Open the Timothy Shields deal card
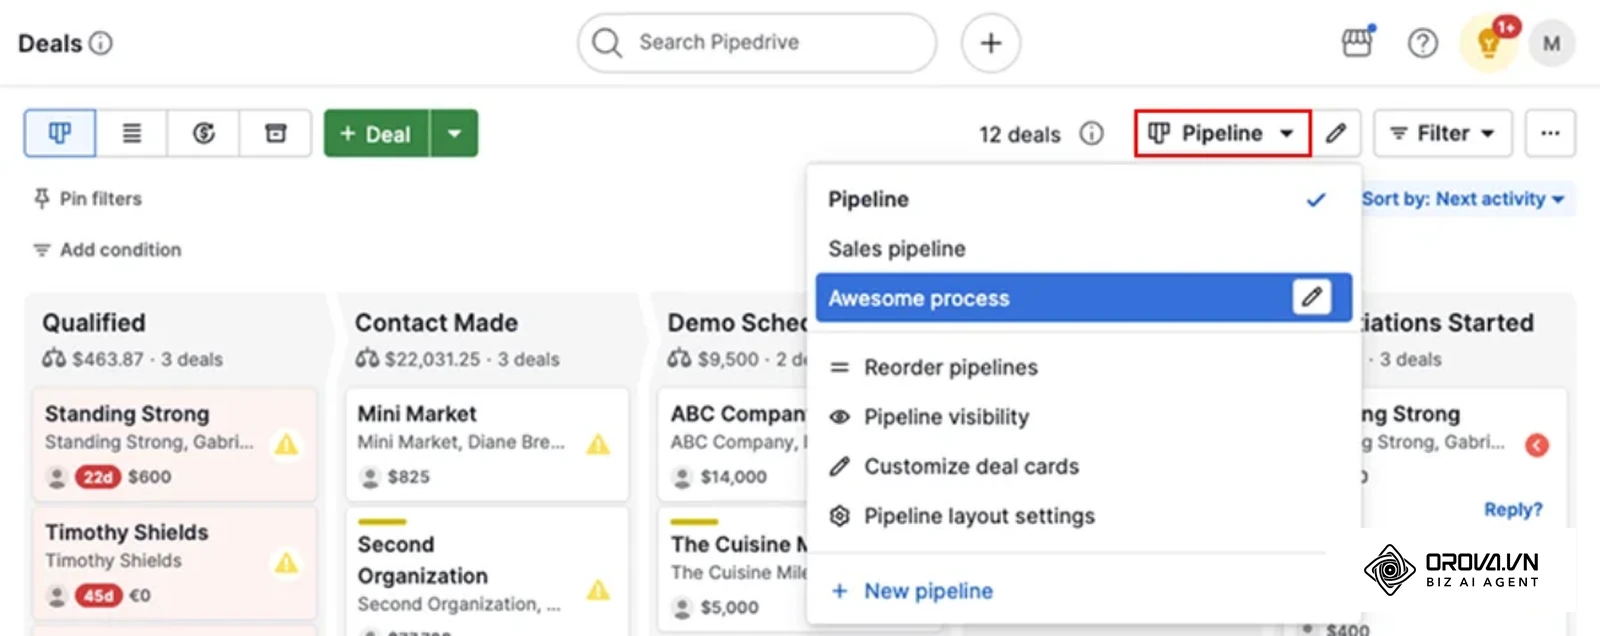The image size is (1600, 636). click(175, 563)
